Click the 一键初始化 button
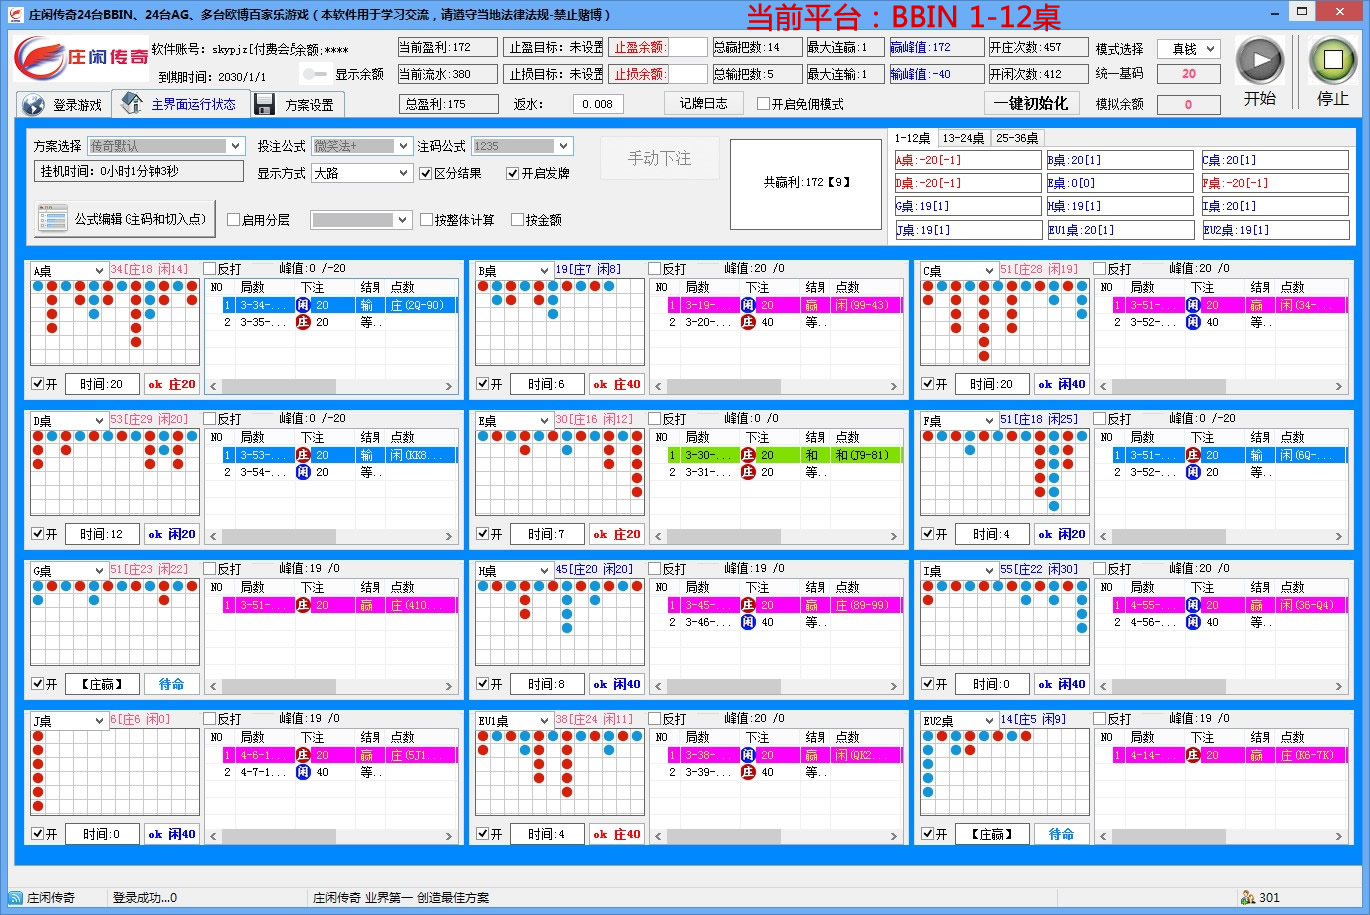 tap(1031, 103)
